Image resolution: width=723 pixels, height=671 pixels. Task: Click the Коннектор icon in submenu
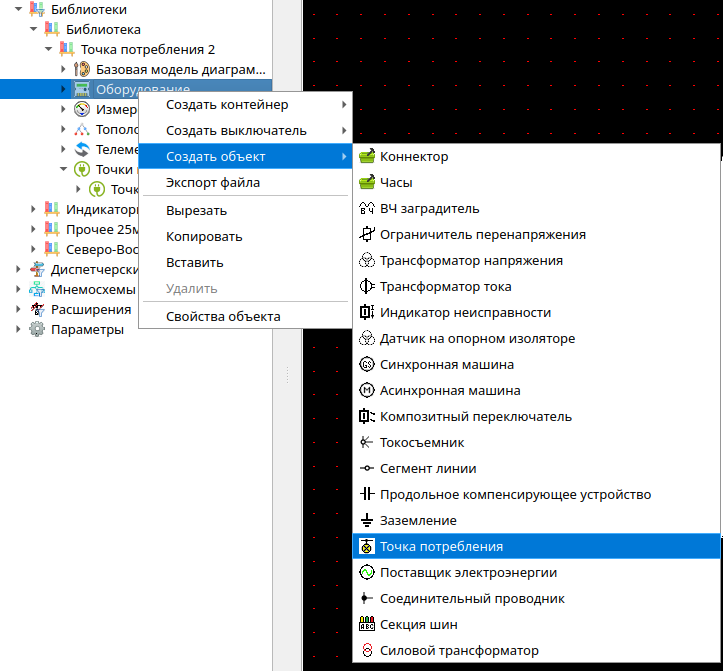click(x=367, y=156)
